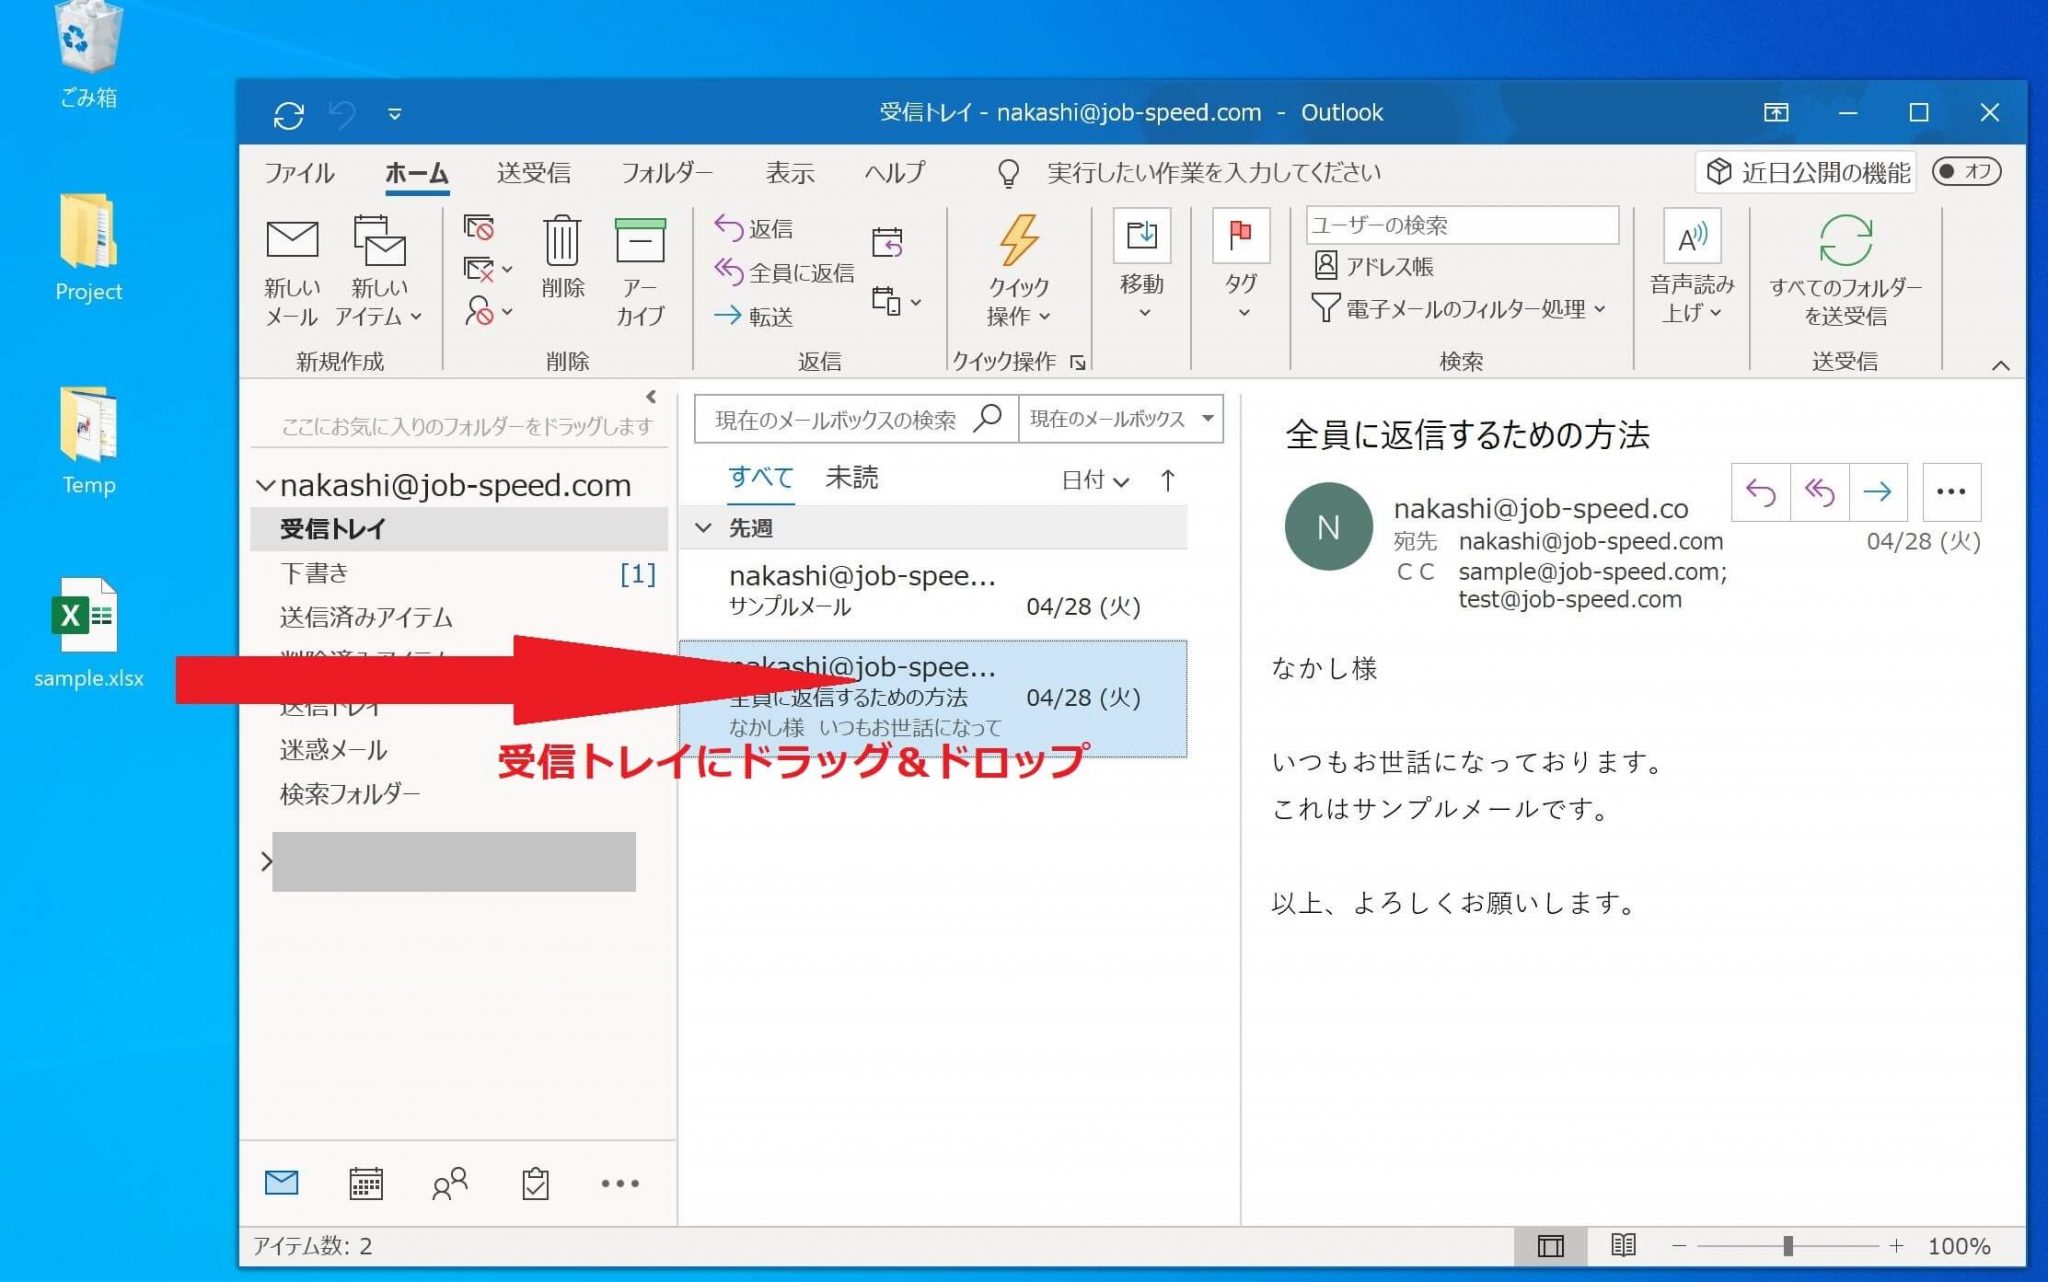The width and height of the screenshot is (2048, 1282).
Task: Collapse the 先週 group
Action: click(x=704, y=527)
